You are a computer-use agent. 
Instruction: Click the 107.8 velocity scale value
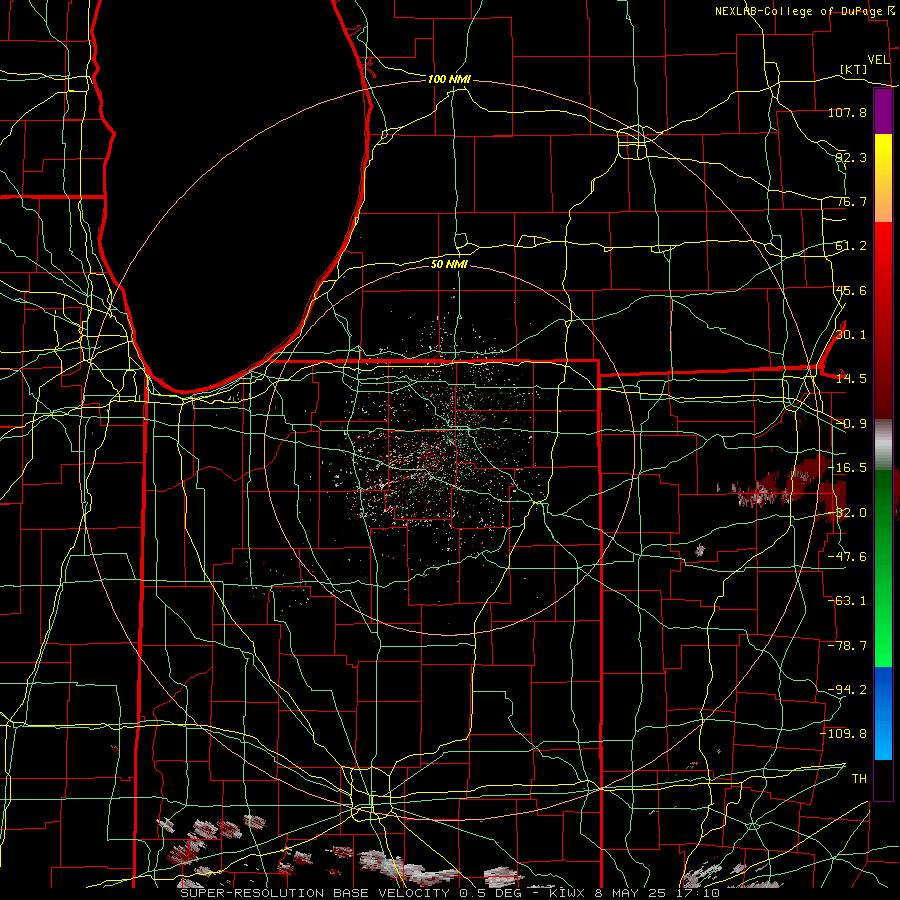pyautogui.click(x=847, y=112)
